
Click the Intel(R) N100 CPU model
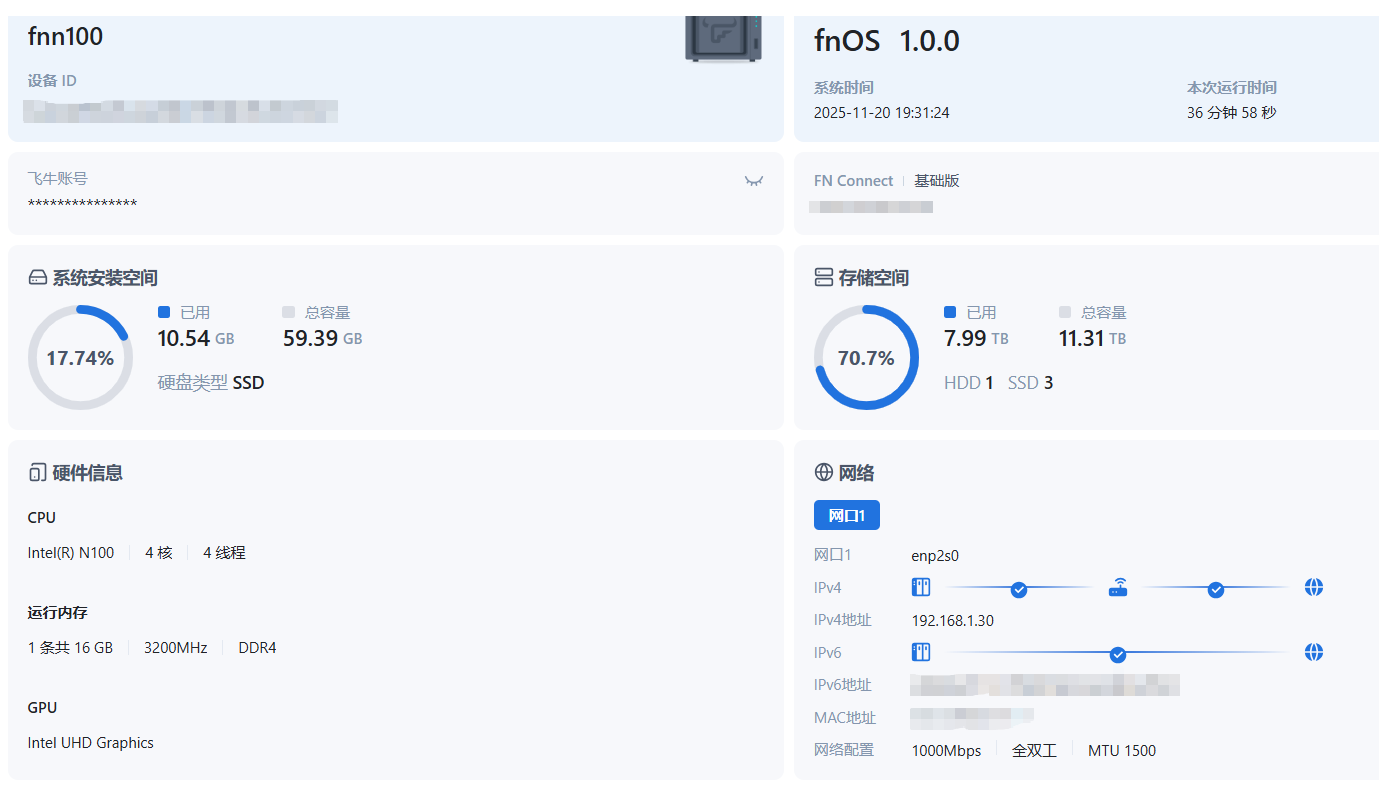coord(71,552)
